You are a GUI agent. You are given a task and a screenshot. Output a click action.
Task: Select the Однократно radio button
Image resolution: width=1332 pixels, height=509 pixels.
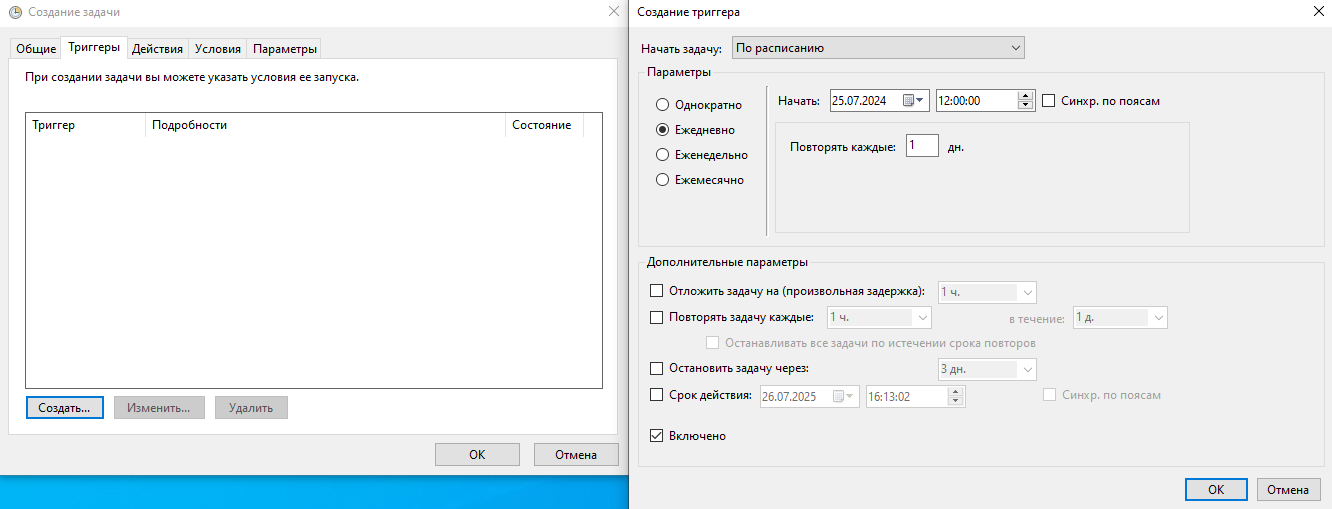tap(662, 105)
